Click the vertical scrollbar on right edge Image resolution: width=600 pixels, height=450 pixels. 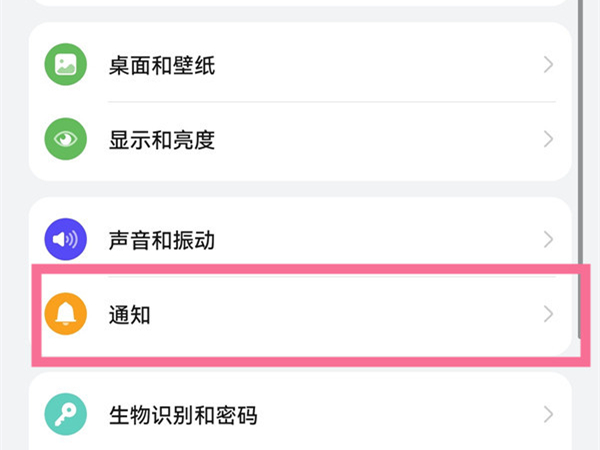click(x=582, y=150)
